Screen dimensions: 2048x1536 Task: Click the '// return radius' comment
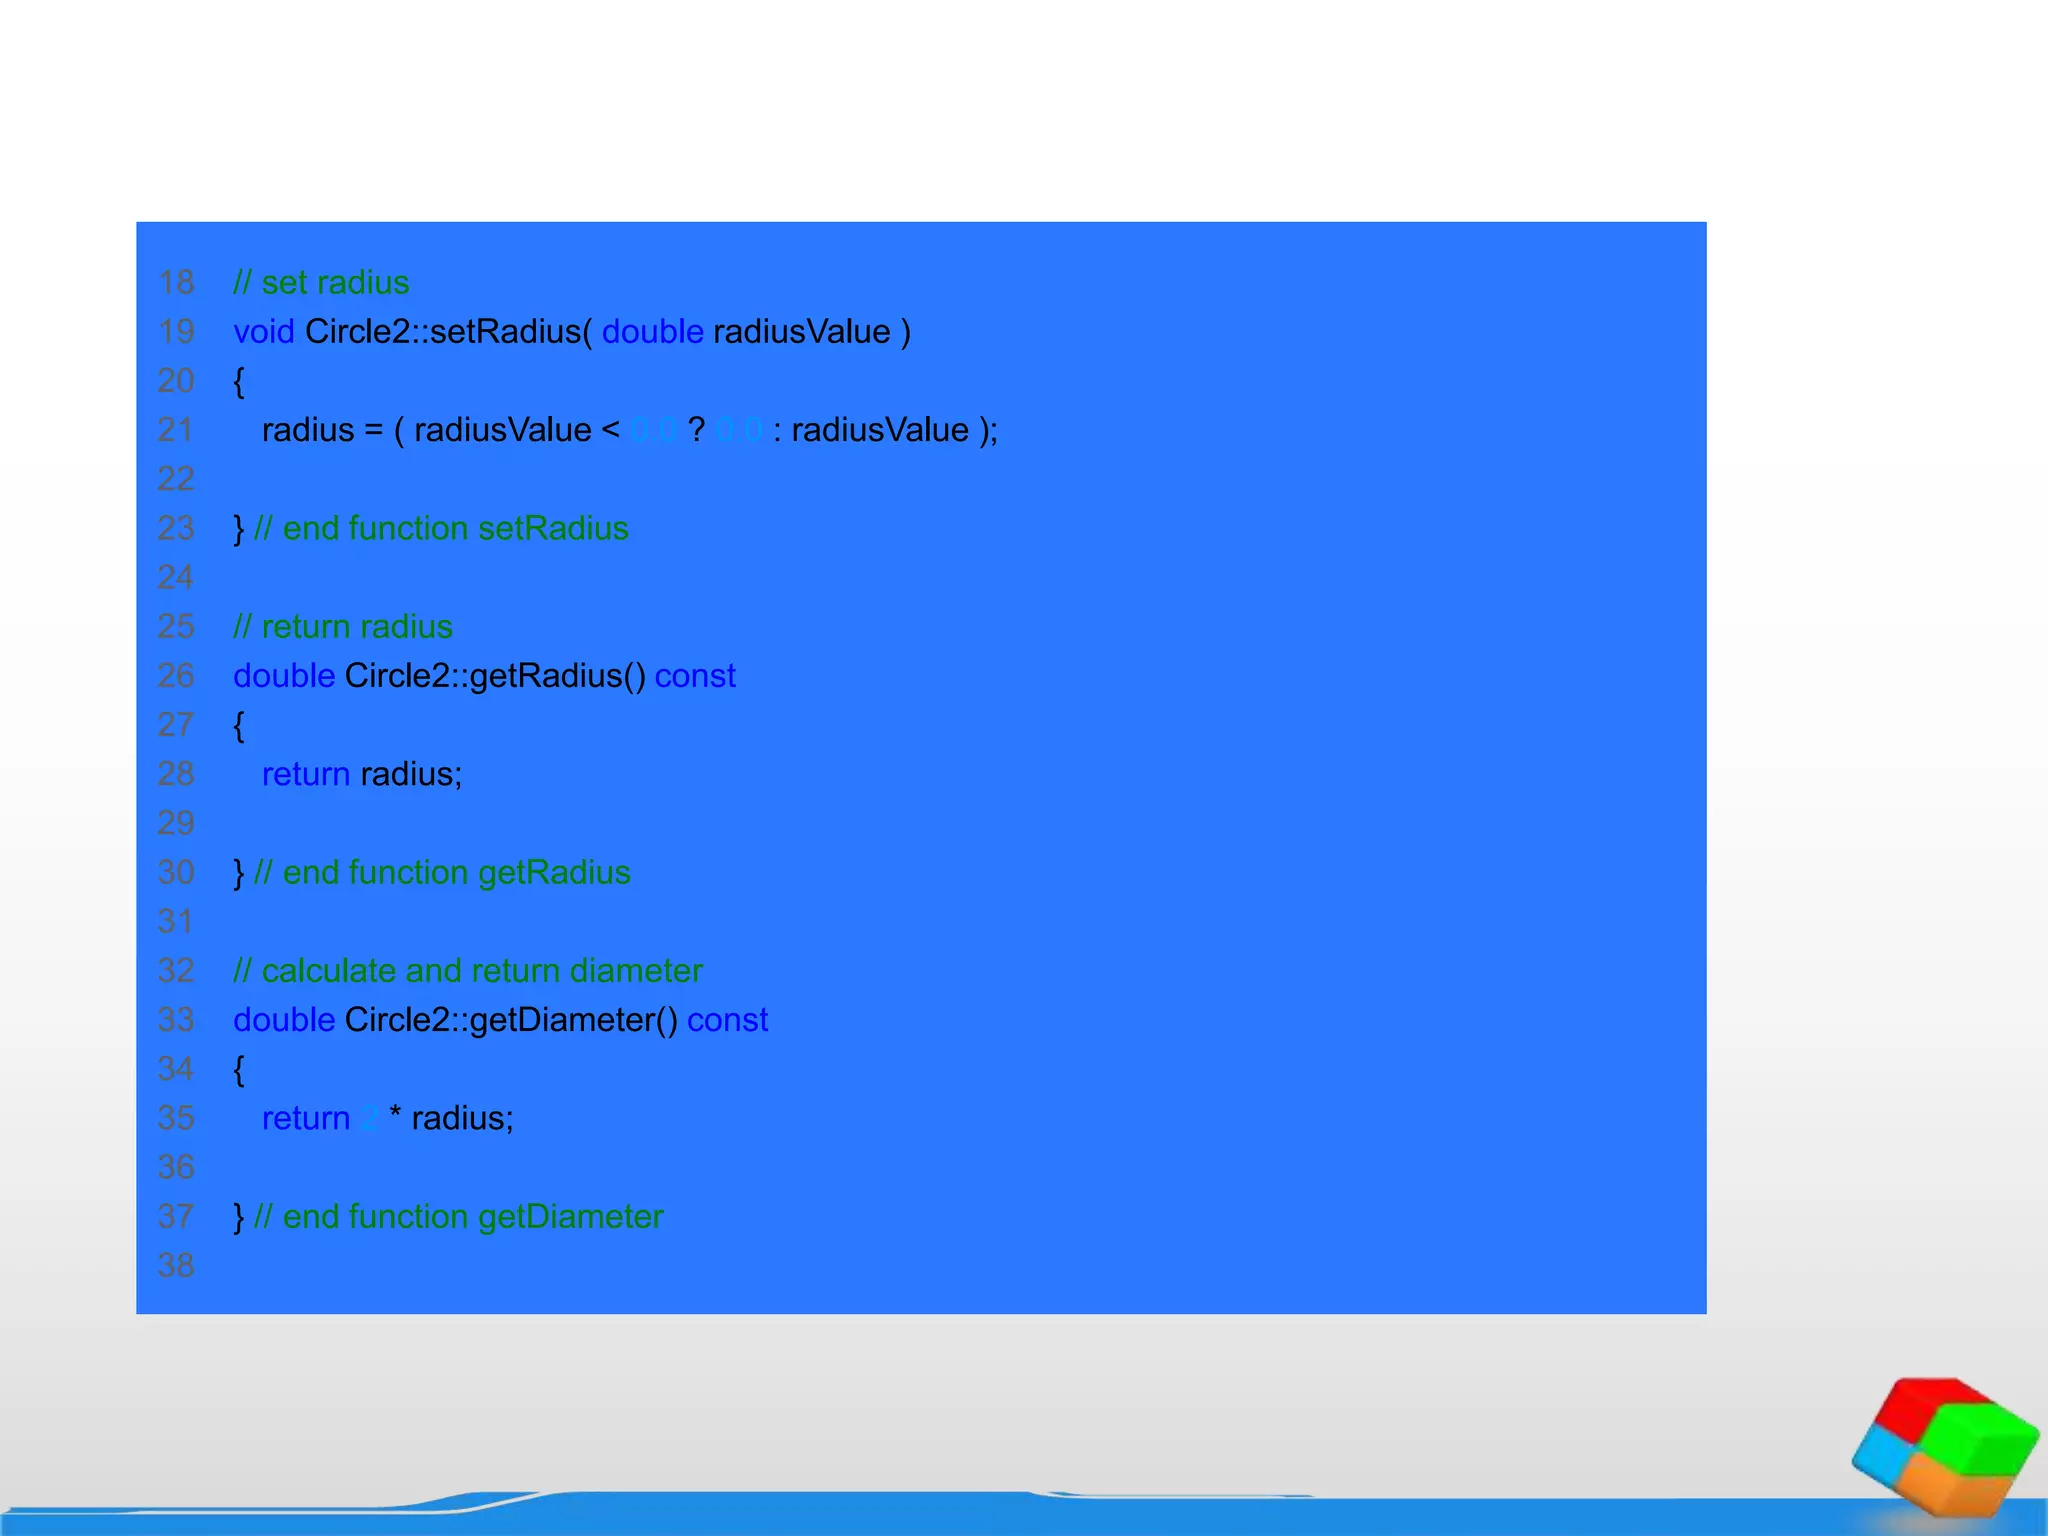343,627
